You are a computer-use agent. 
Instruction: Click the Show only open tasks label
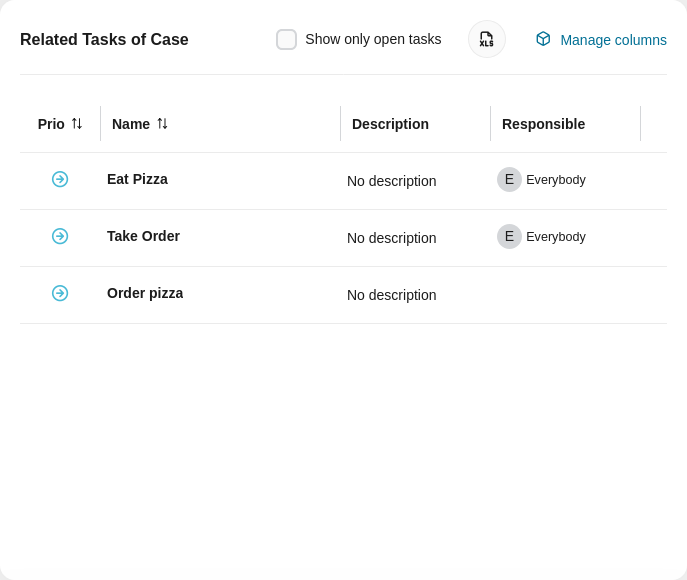(x=373, y=39)
